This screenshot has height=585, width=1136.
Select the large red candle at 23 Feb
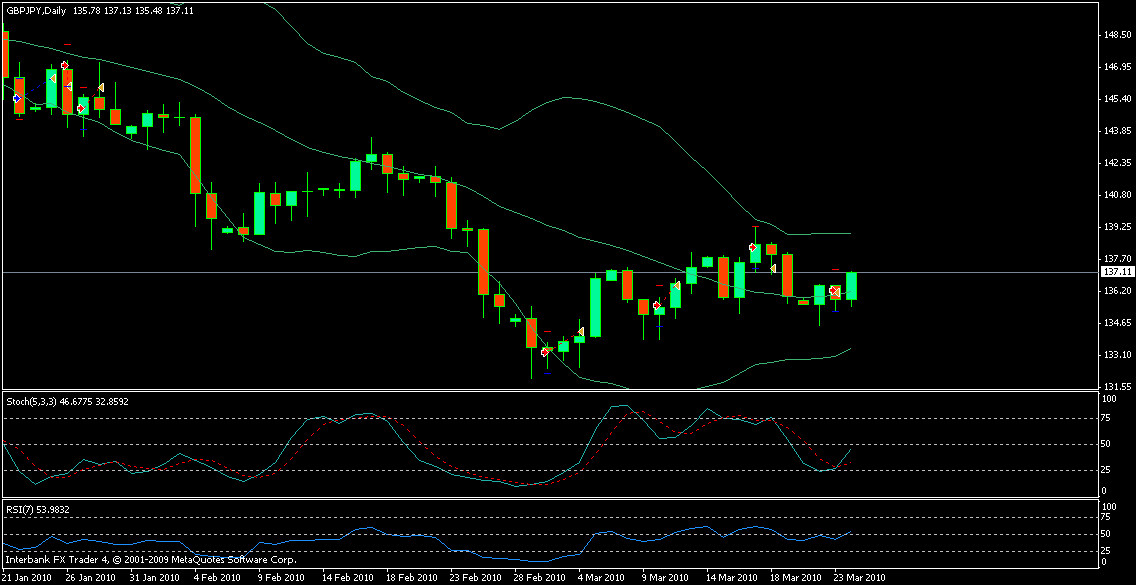point(484,261)
